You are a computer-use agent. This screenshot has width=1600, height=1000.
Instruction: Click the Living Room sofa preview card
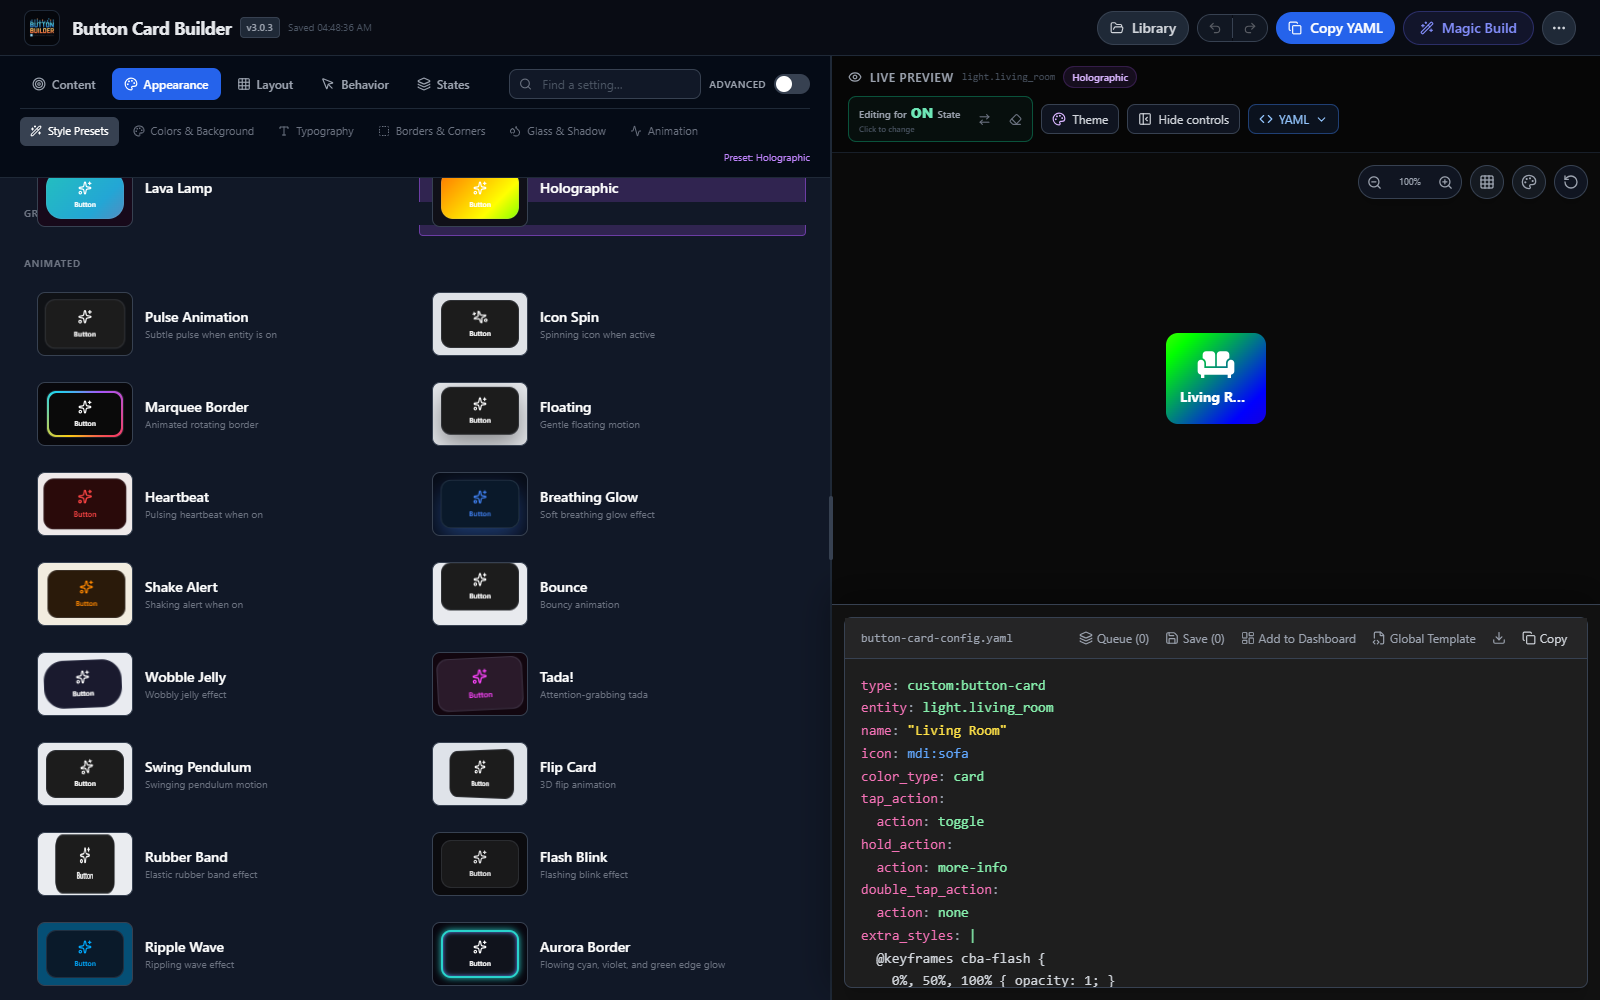pos(1216,378)
